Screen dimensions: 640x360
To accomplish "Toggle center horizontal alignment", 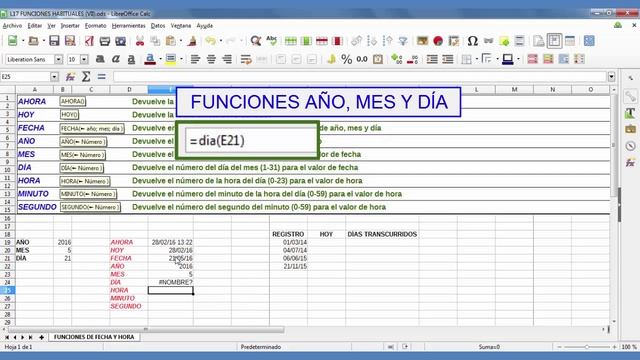I will tap(211, 60).
